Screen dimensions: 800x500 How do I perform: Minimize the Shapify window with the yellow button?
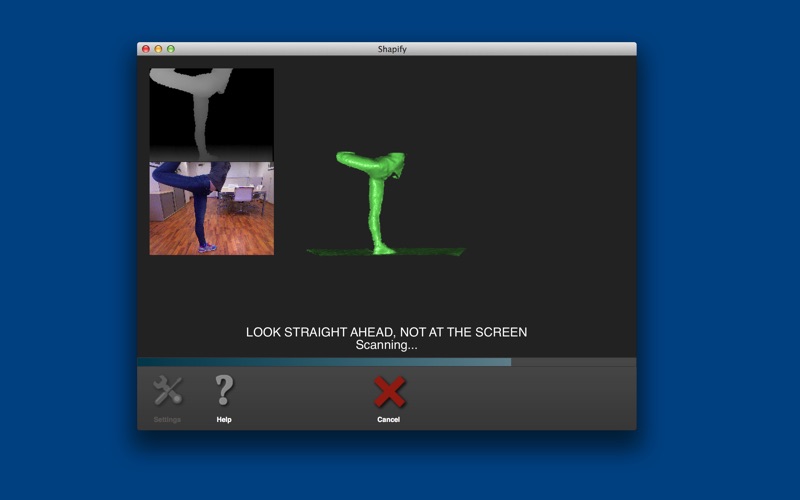[x=158, y=48]
